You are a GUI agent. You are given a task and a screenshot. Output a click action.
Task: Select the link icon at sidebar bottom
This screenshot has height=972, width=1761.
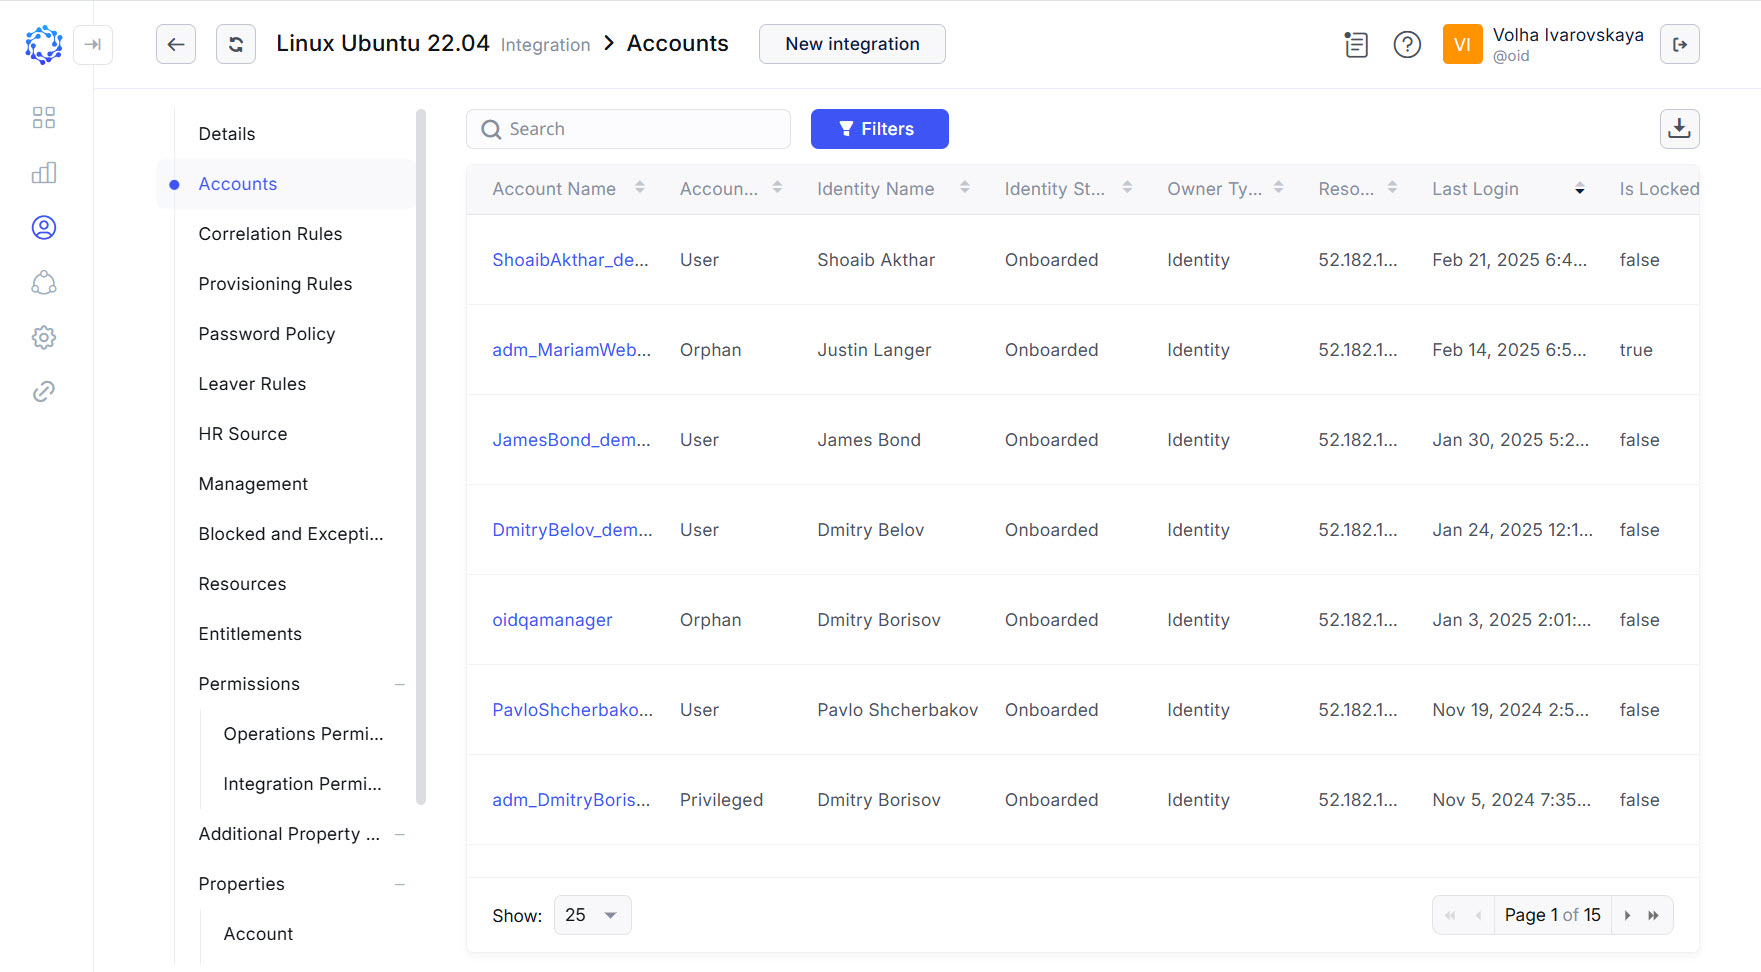tap(44, 391)
